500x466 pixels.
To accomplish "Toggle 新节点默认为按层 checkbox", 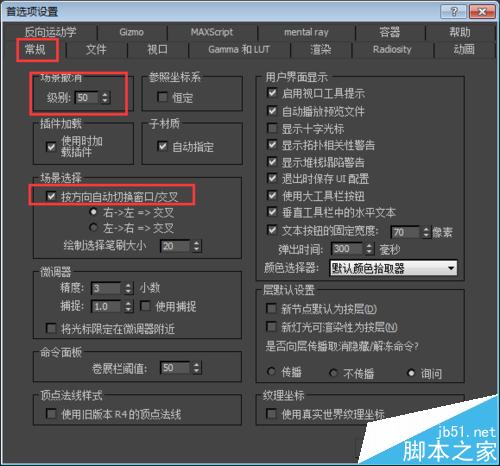I will 271,308.
